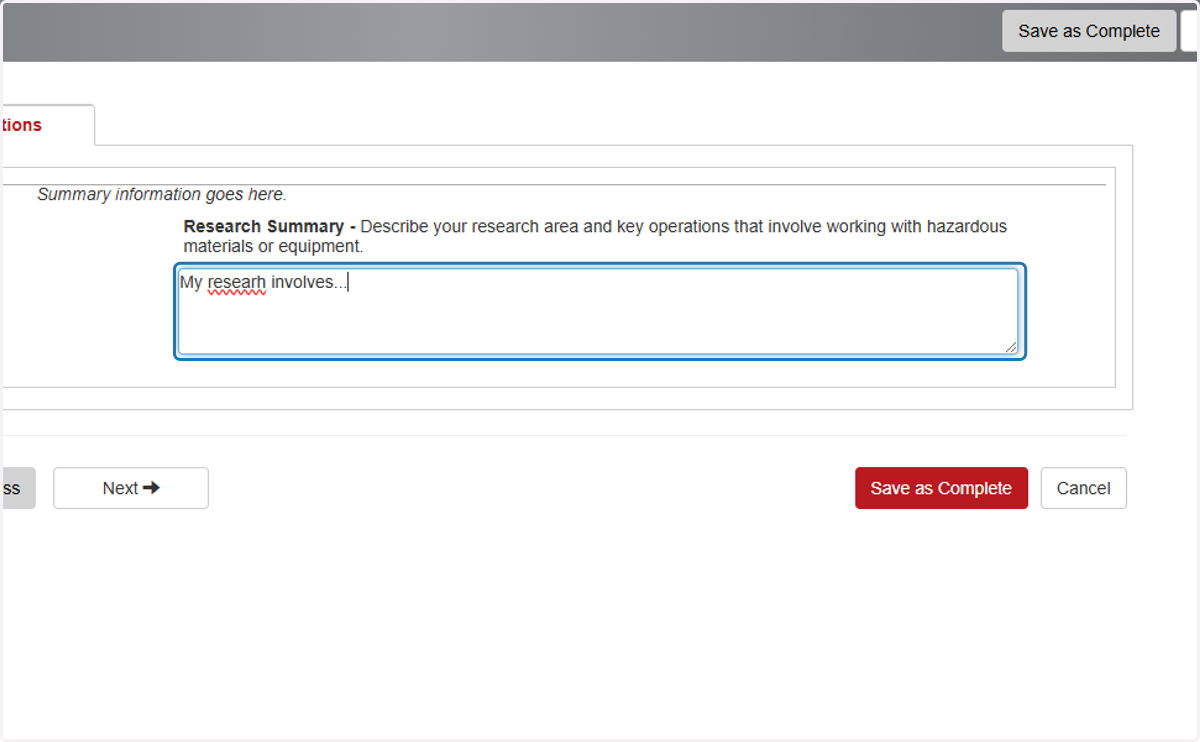The width and height of the screenshot is (1200, 742).
Task: Click the 'Research Summary -' bold label
Action: click(x=269, y=227)
